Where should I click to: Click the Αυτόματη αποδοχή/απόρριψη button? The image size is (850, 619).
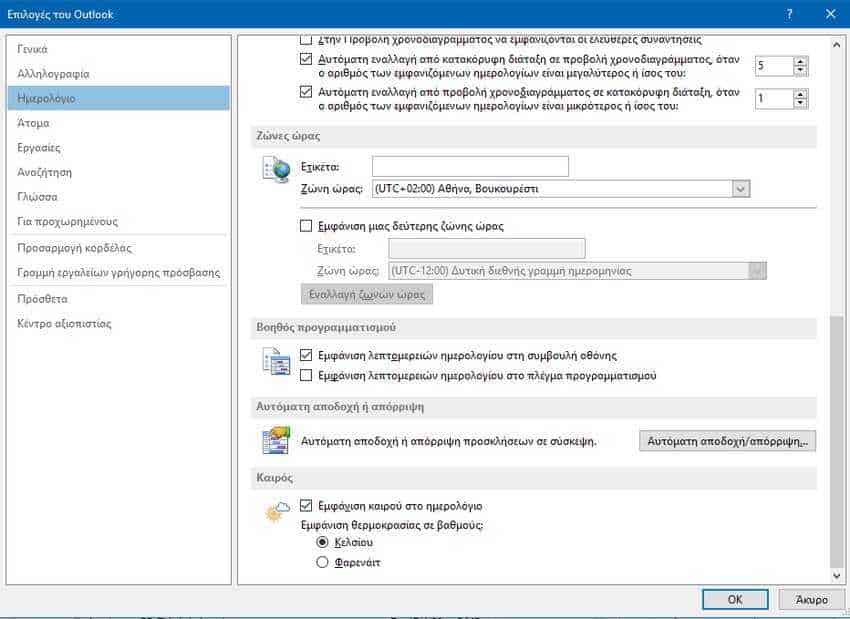point(727,441)
